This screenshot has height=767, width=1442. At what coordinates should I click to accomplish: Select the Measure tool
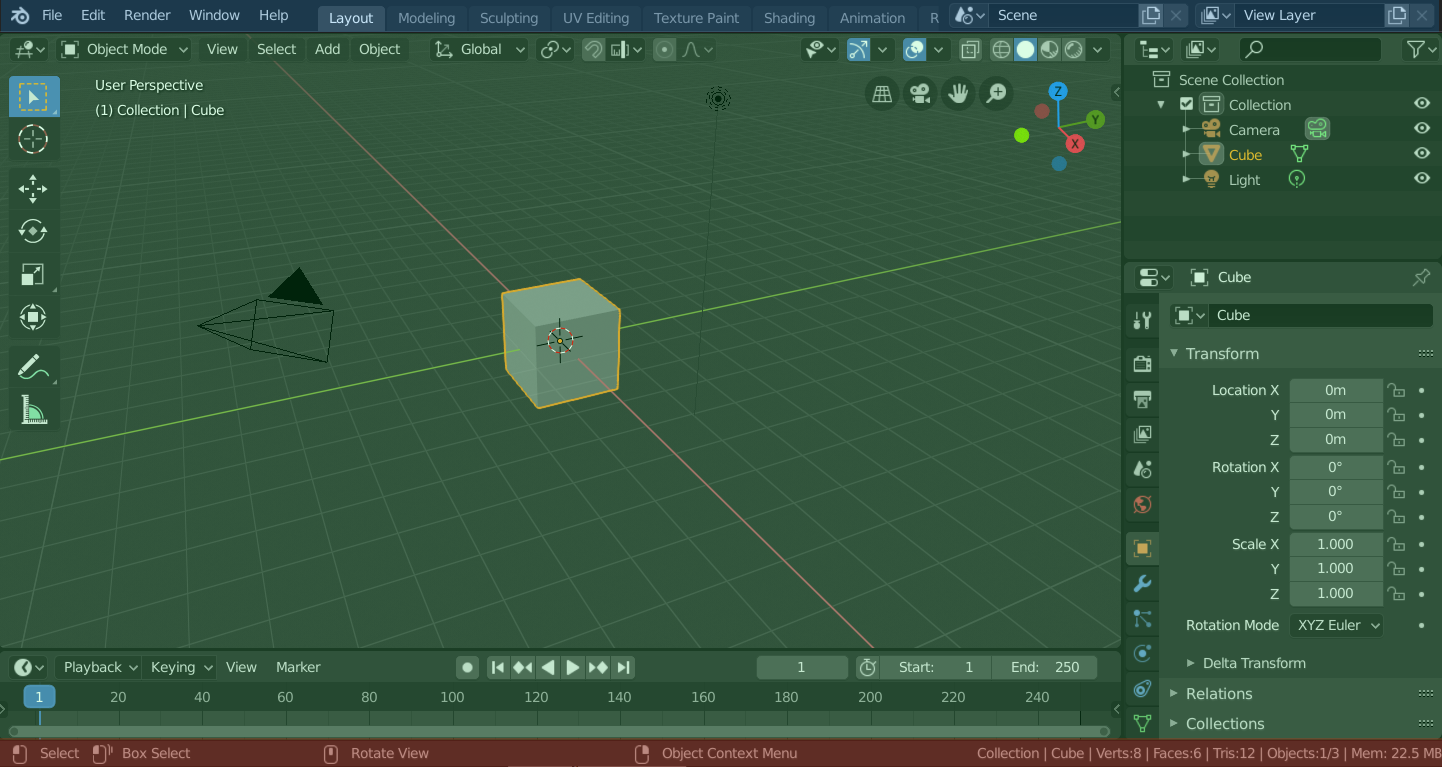coord(33,410)
